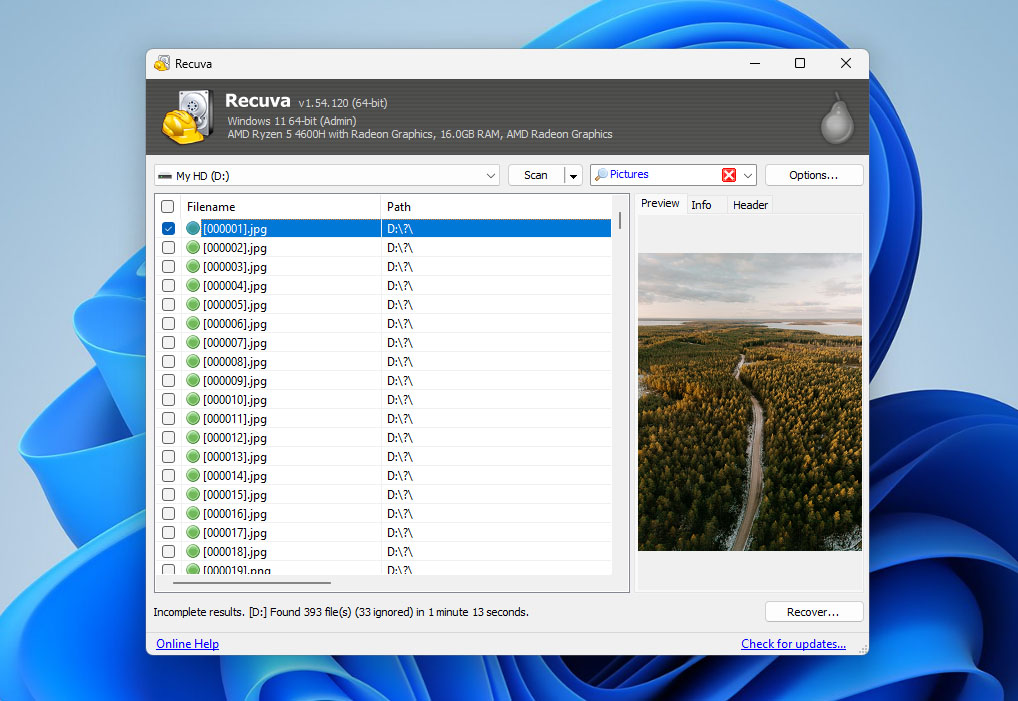
Task: Open the Pictures filter dropdown arrow
Action: (747, 175)
